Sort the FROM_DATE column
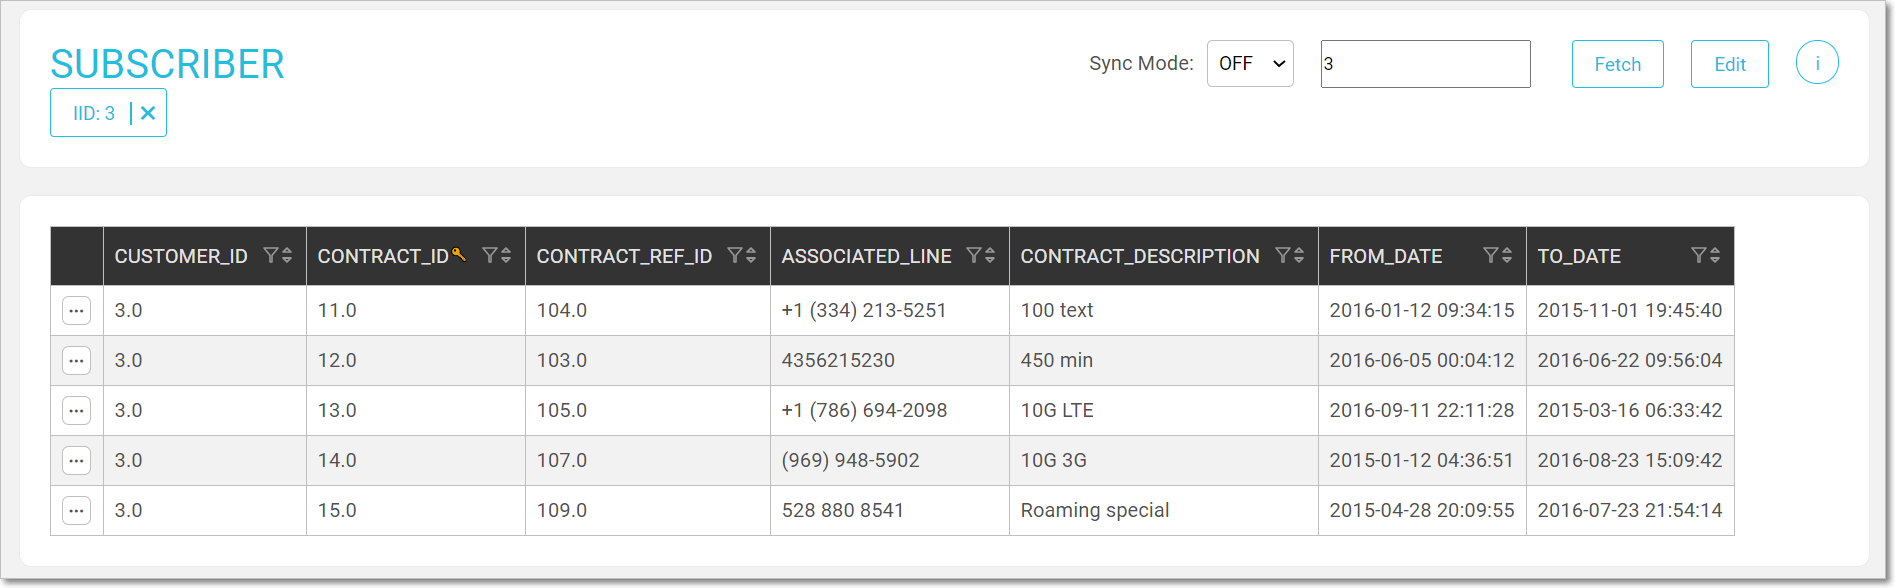Screen dimensions: 1895x588 tap(1507, 256)
